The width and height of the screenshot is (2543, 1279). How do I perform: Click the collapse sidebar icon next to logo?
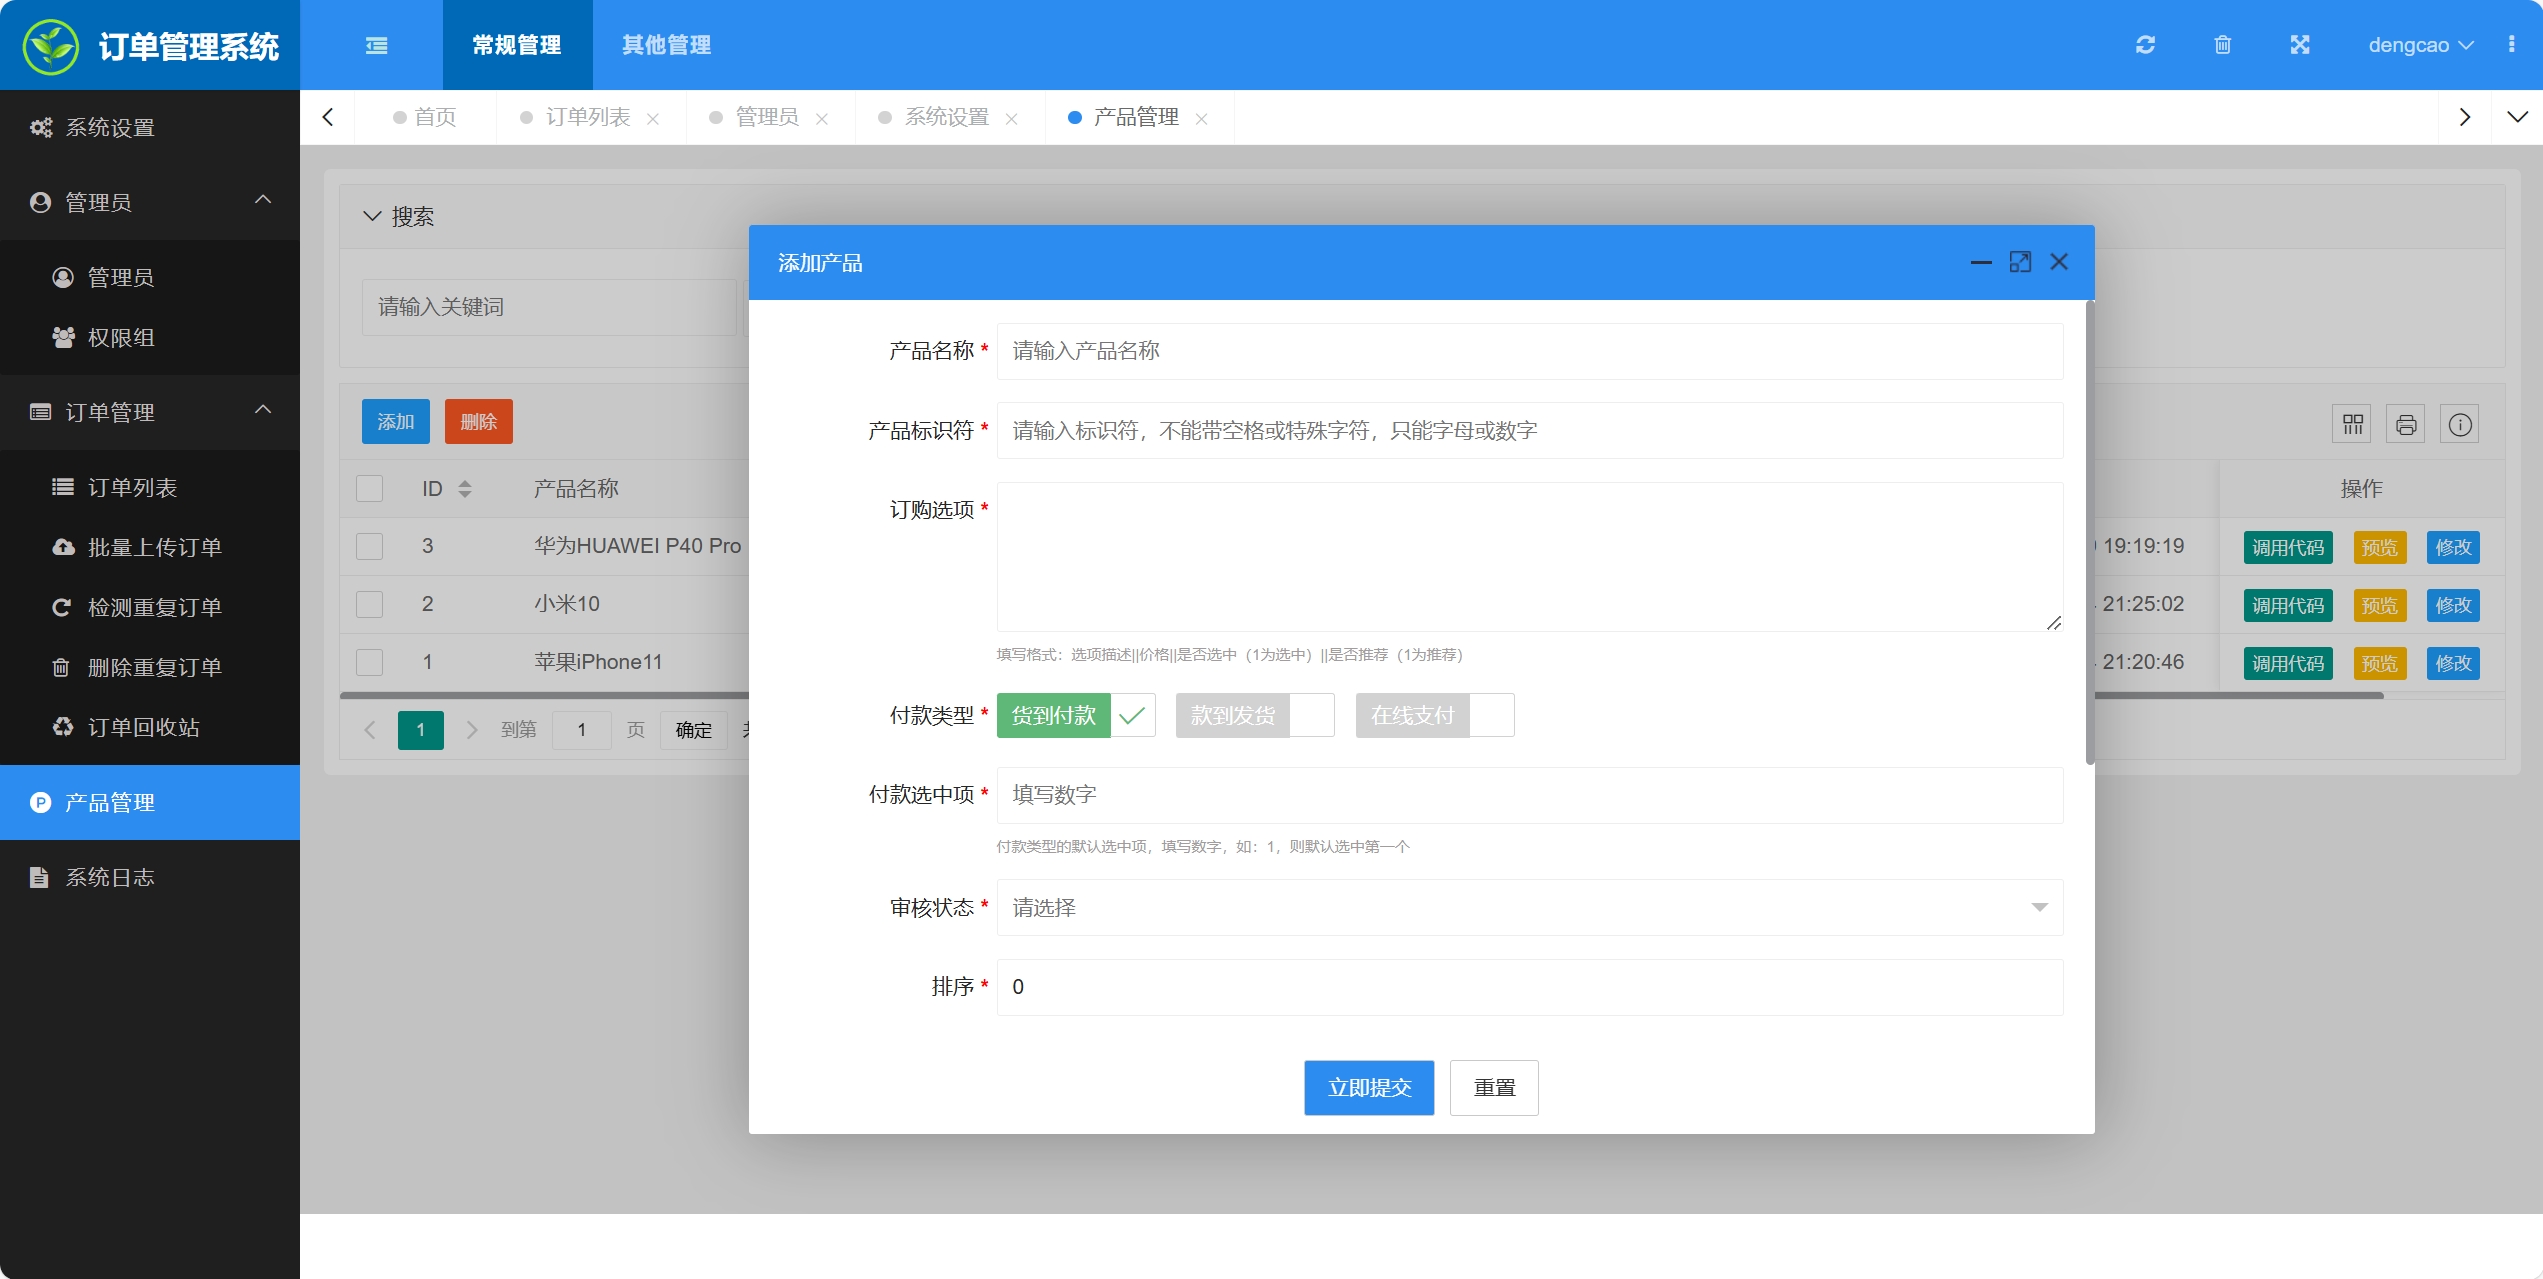point(376,45)
